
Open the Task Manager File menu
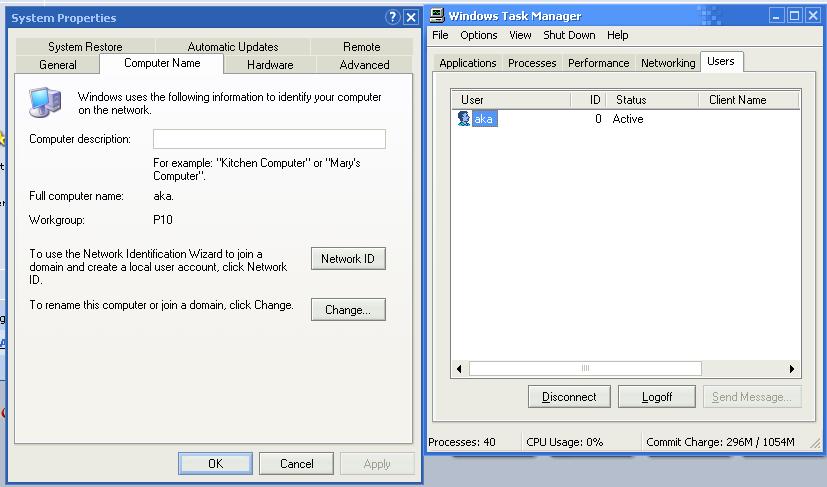tap(440, 35)
